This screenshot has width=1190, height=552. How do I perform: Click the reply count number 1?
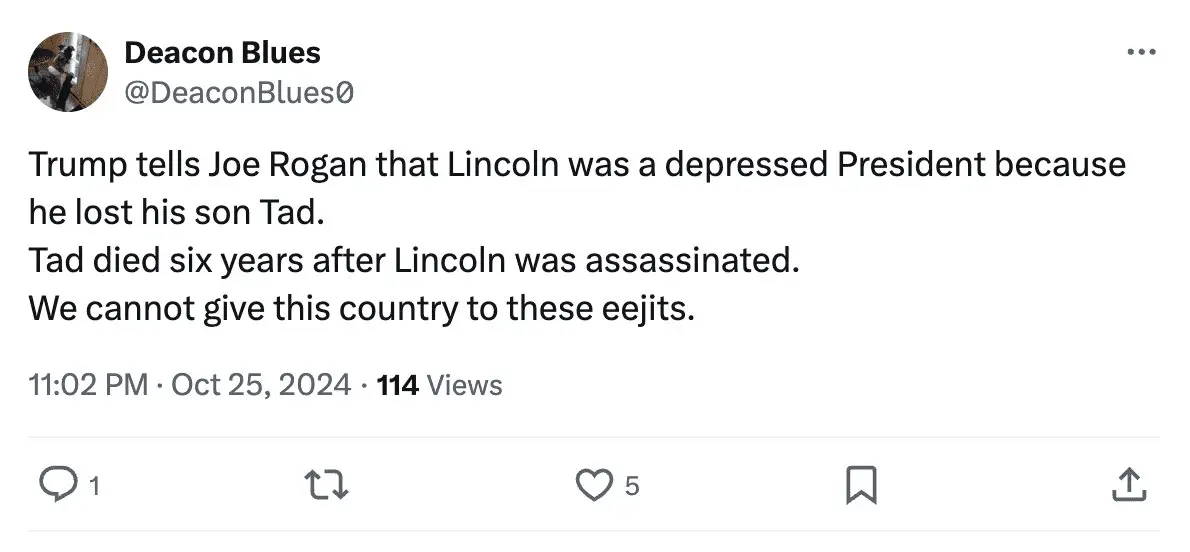click(x=94, y=487)
